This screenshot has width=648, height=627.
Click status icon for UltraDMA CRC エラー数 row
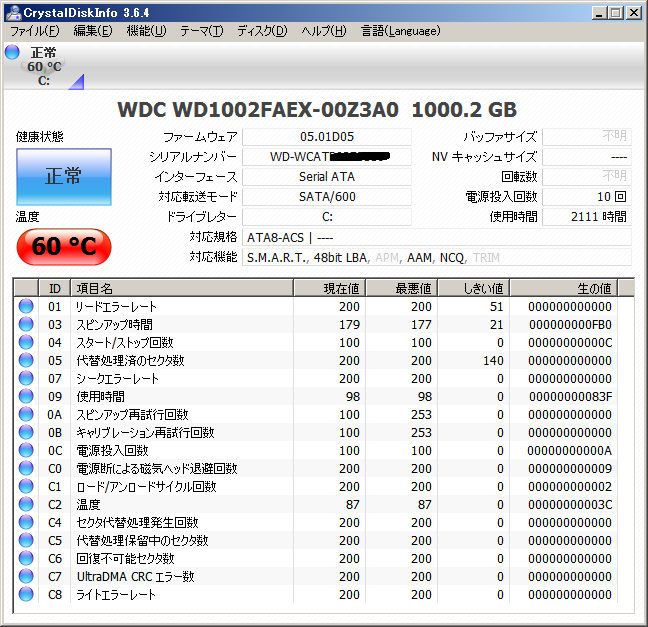pyautogui.click(x=26, y=577)
